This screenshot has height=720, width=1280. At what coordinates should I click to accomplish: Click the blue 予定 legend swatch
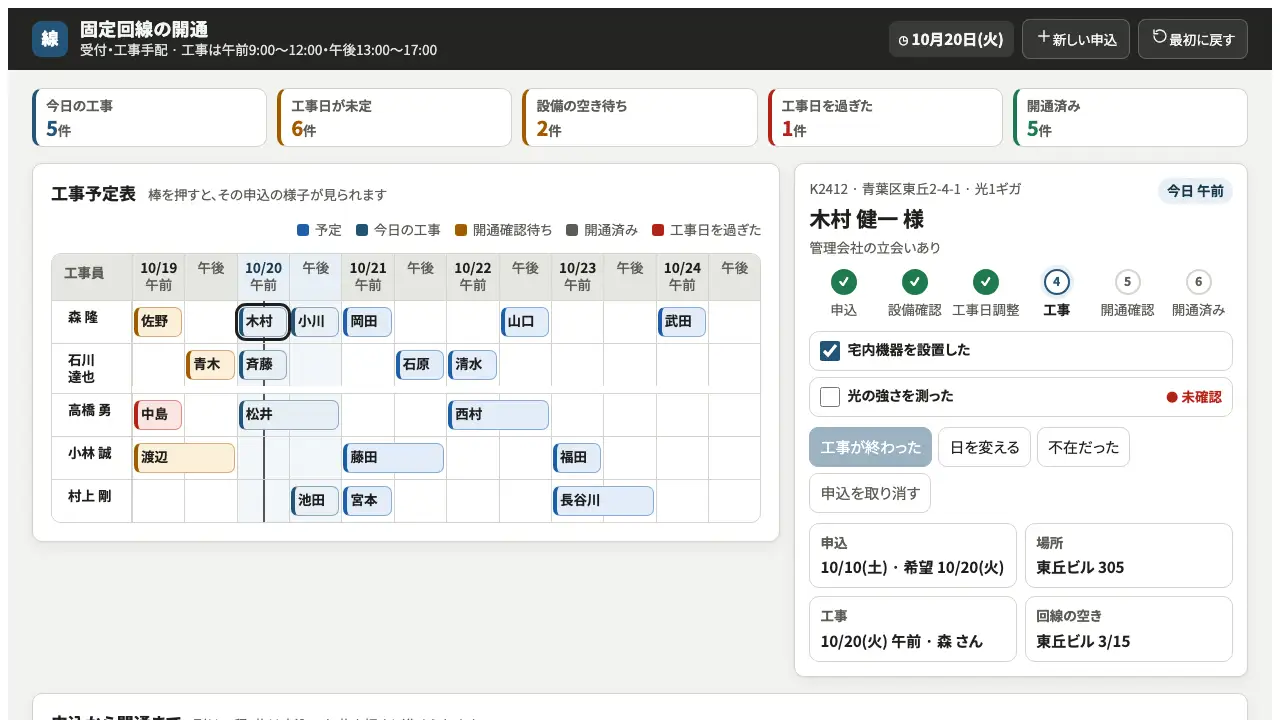(x=303, y=230)
